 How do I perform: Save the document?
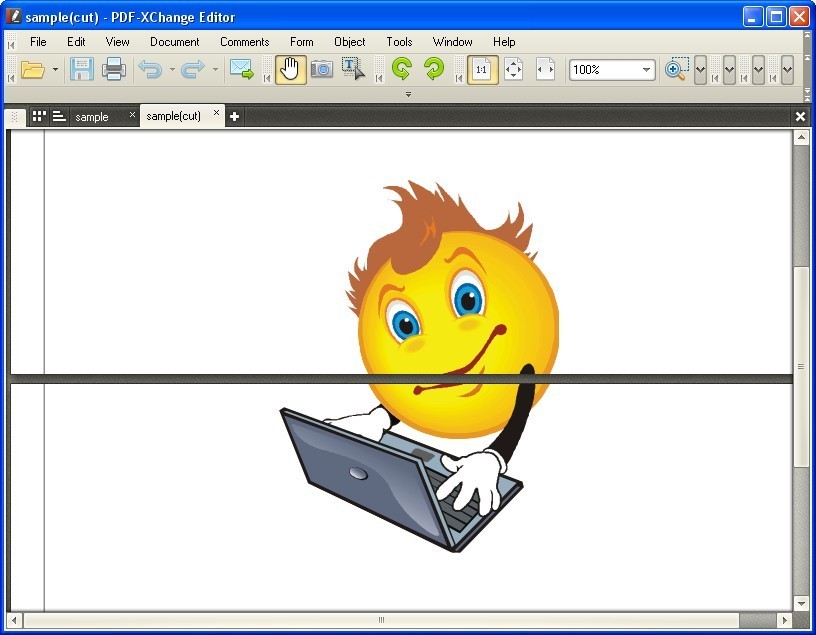pos(81,70)
